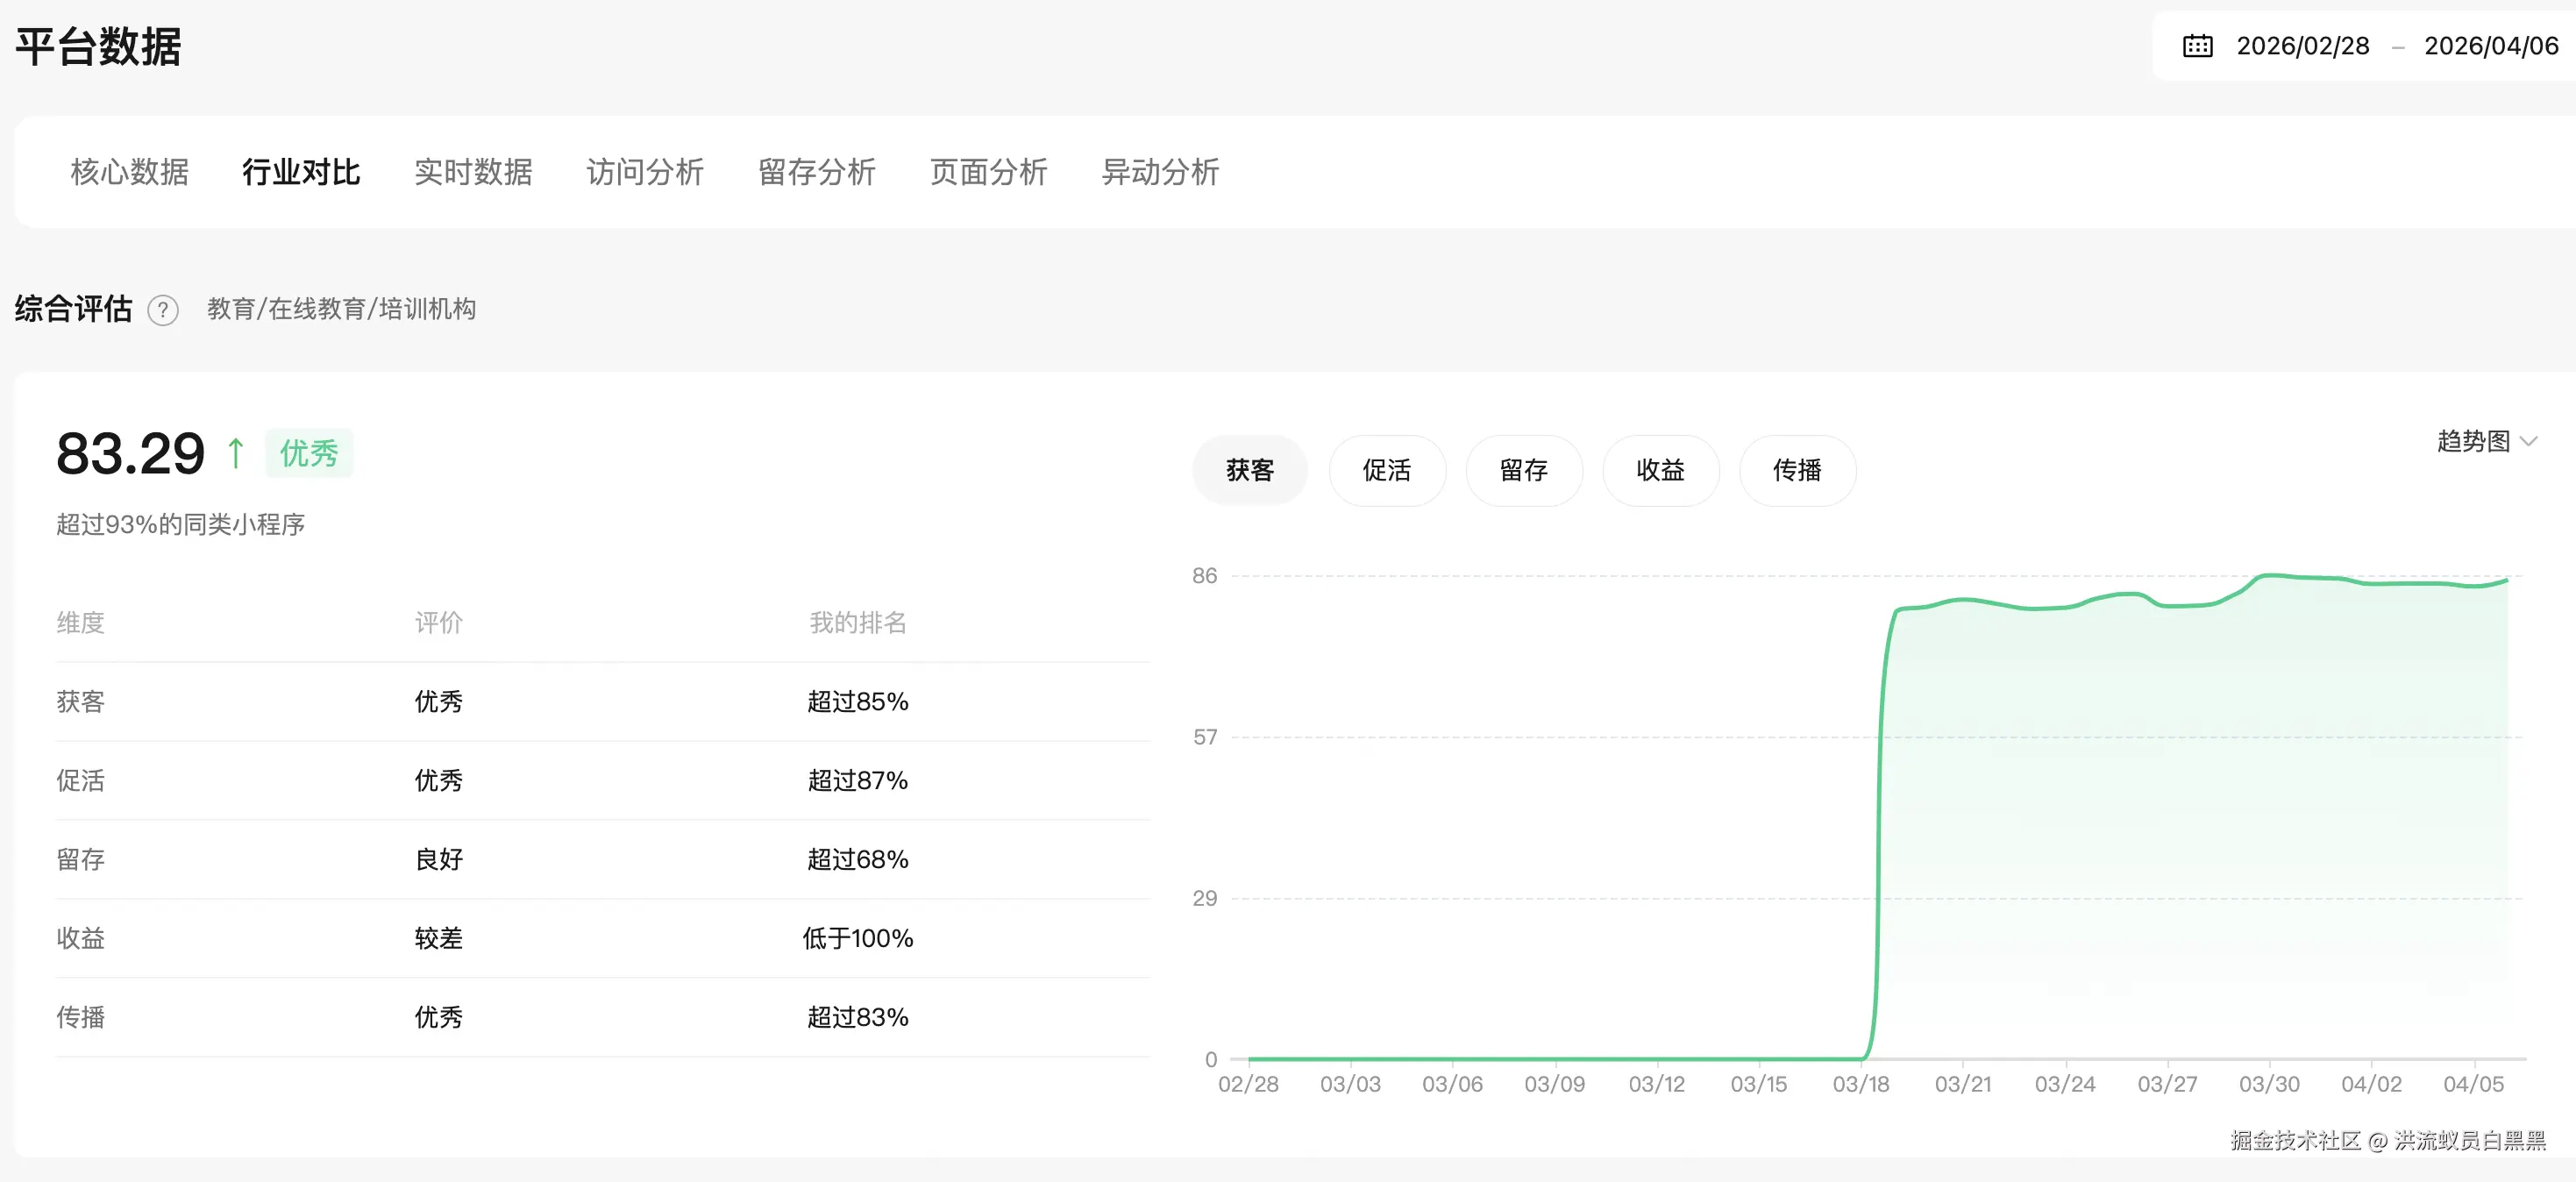The image size is (2576, 1182).
Task: Open the 实时数据 tab
Action: 473,172
